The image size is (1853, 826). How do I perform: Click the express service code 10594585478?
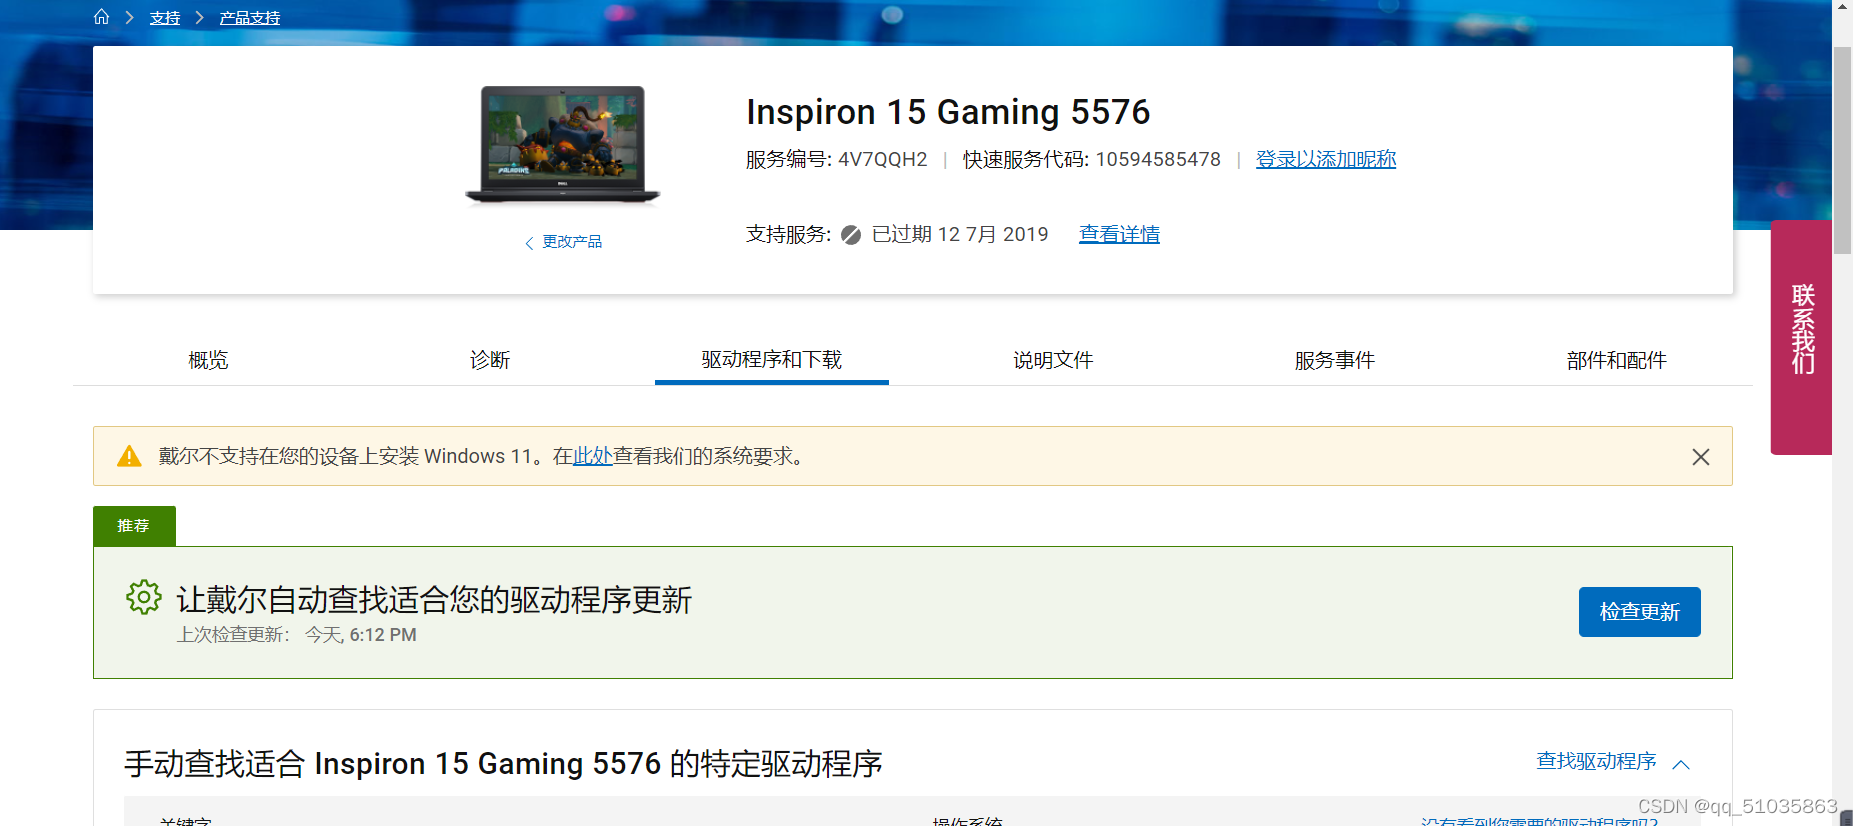[x=1158, y=160]
